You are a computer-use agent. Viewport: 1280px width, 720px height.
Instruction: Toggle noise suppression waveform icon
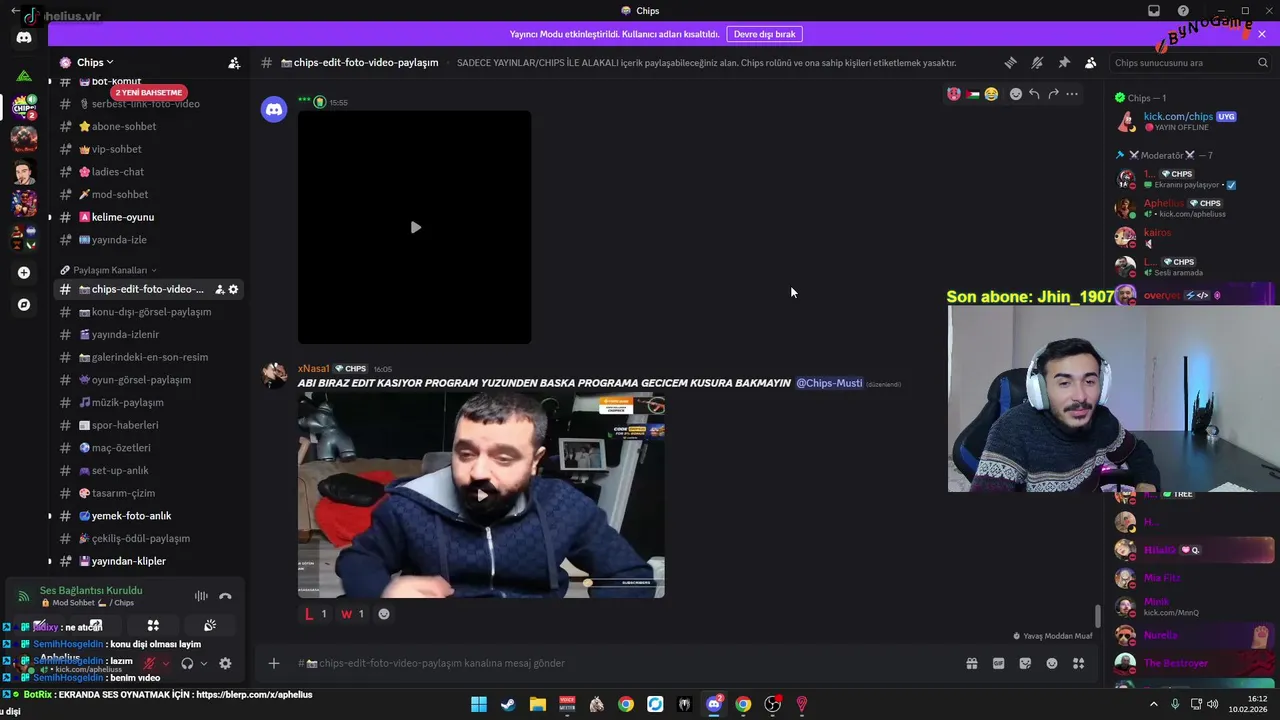(201, 596)
